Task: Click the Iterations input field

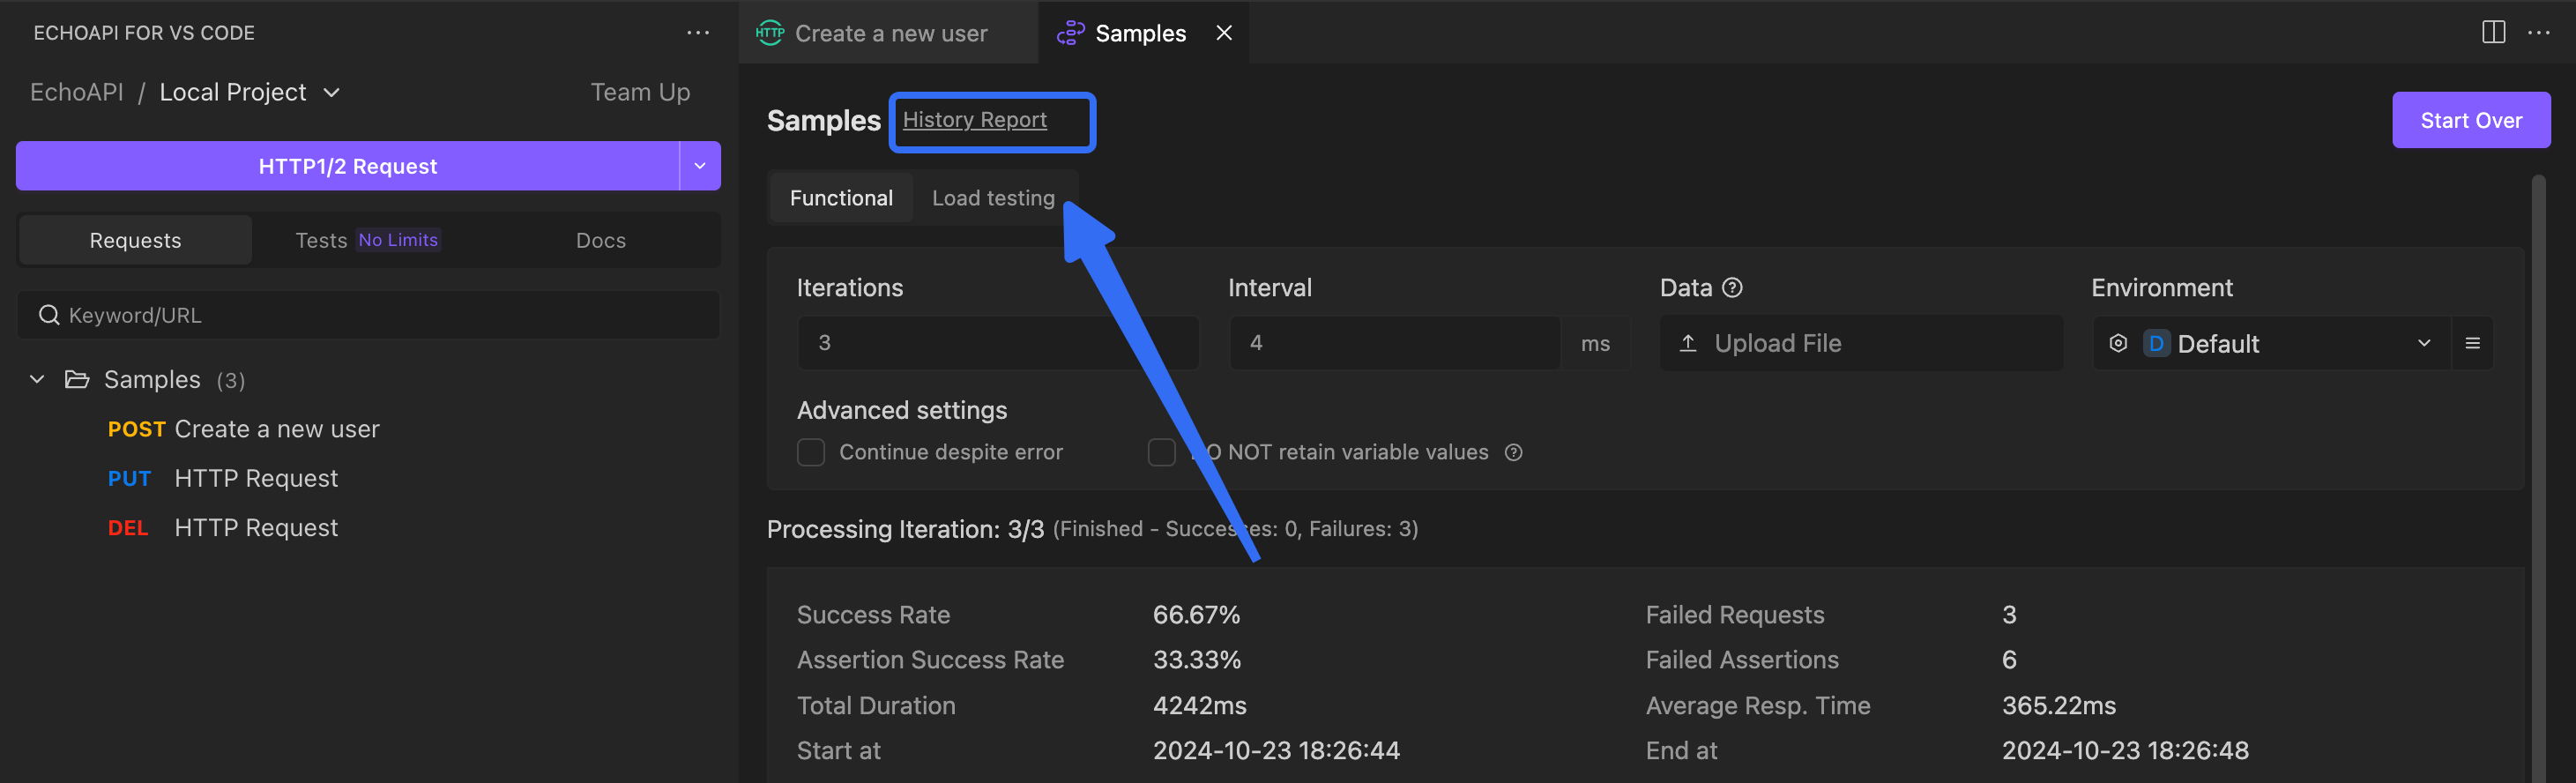Action: 998,343
